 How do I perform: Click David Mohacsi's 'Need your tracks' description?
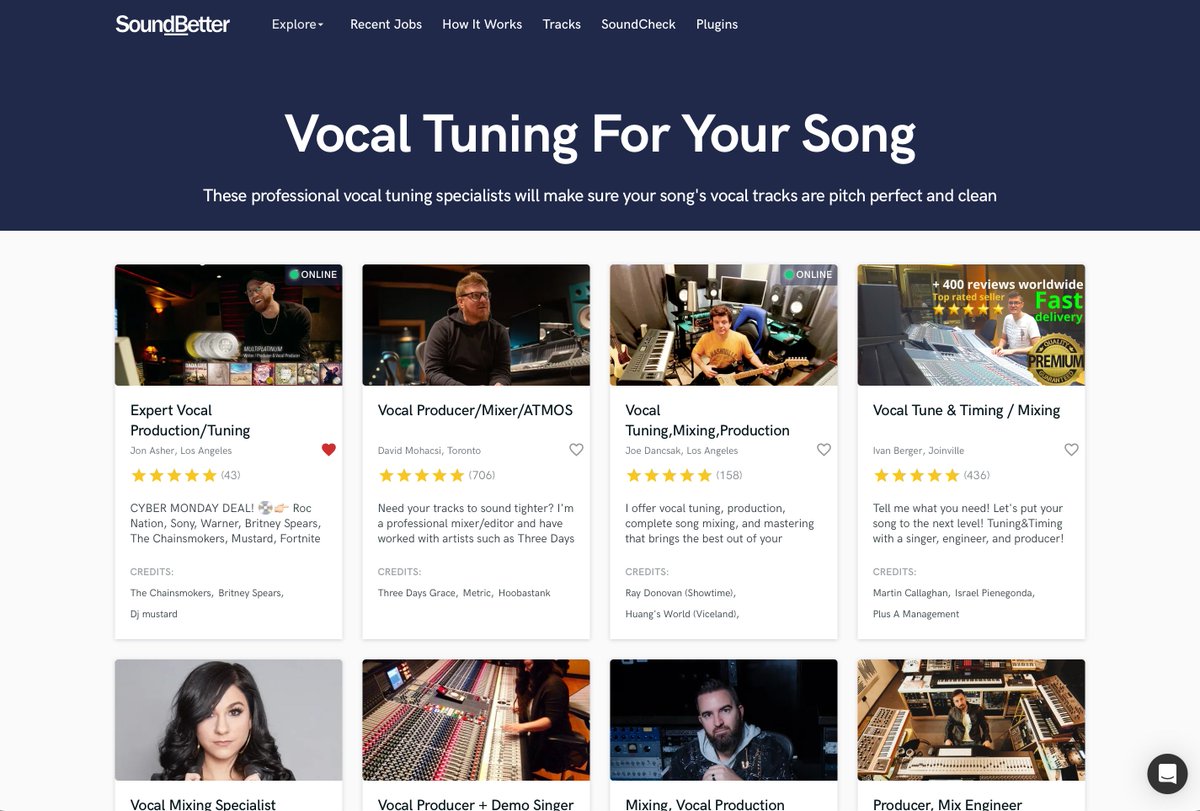click(476, 523)
